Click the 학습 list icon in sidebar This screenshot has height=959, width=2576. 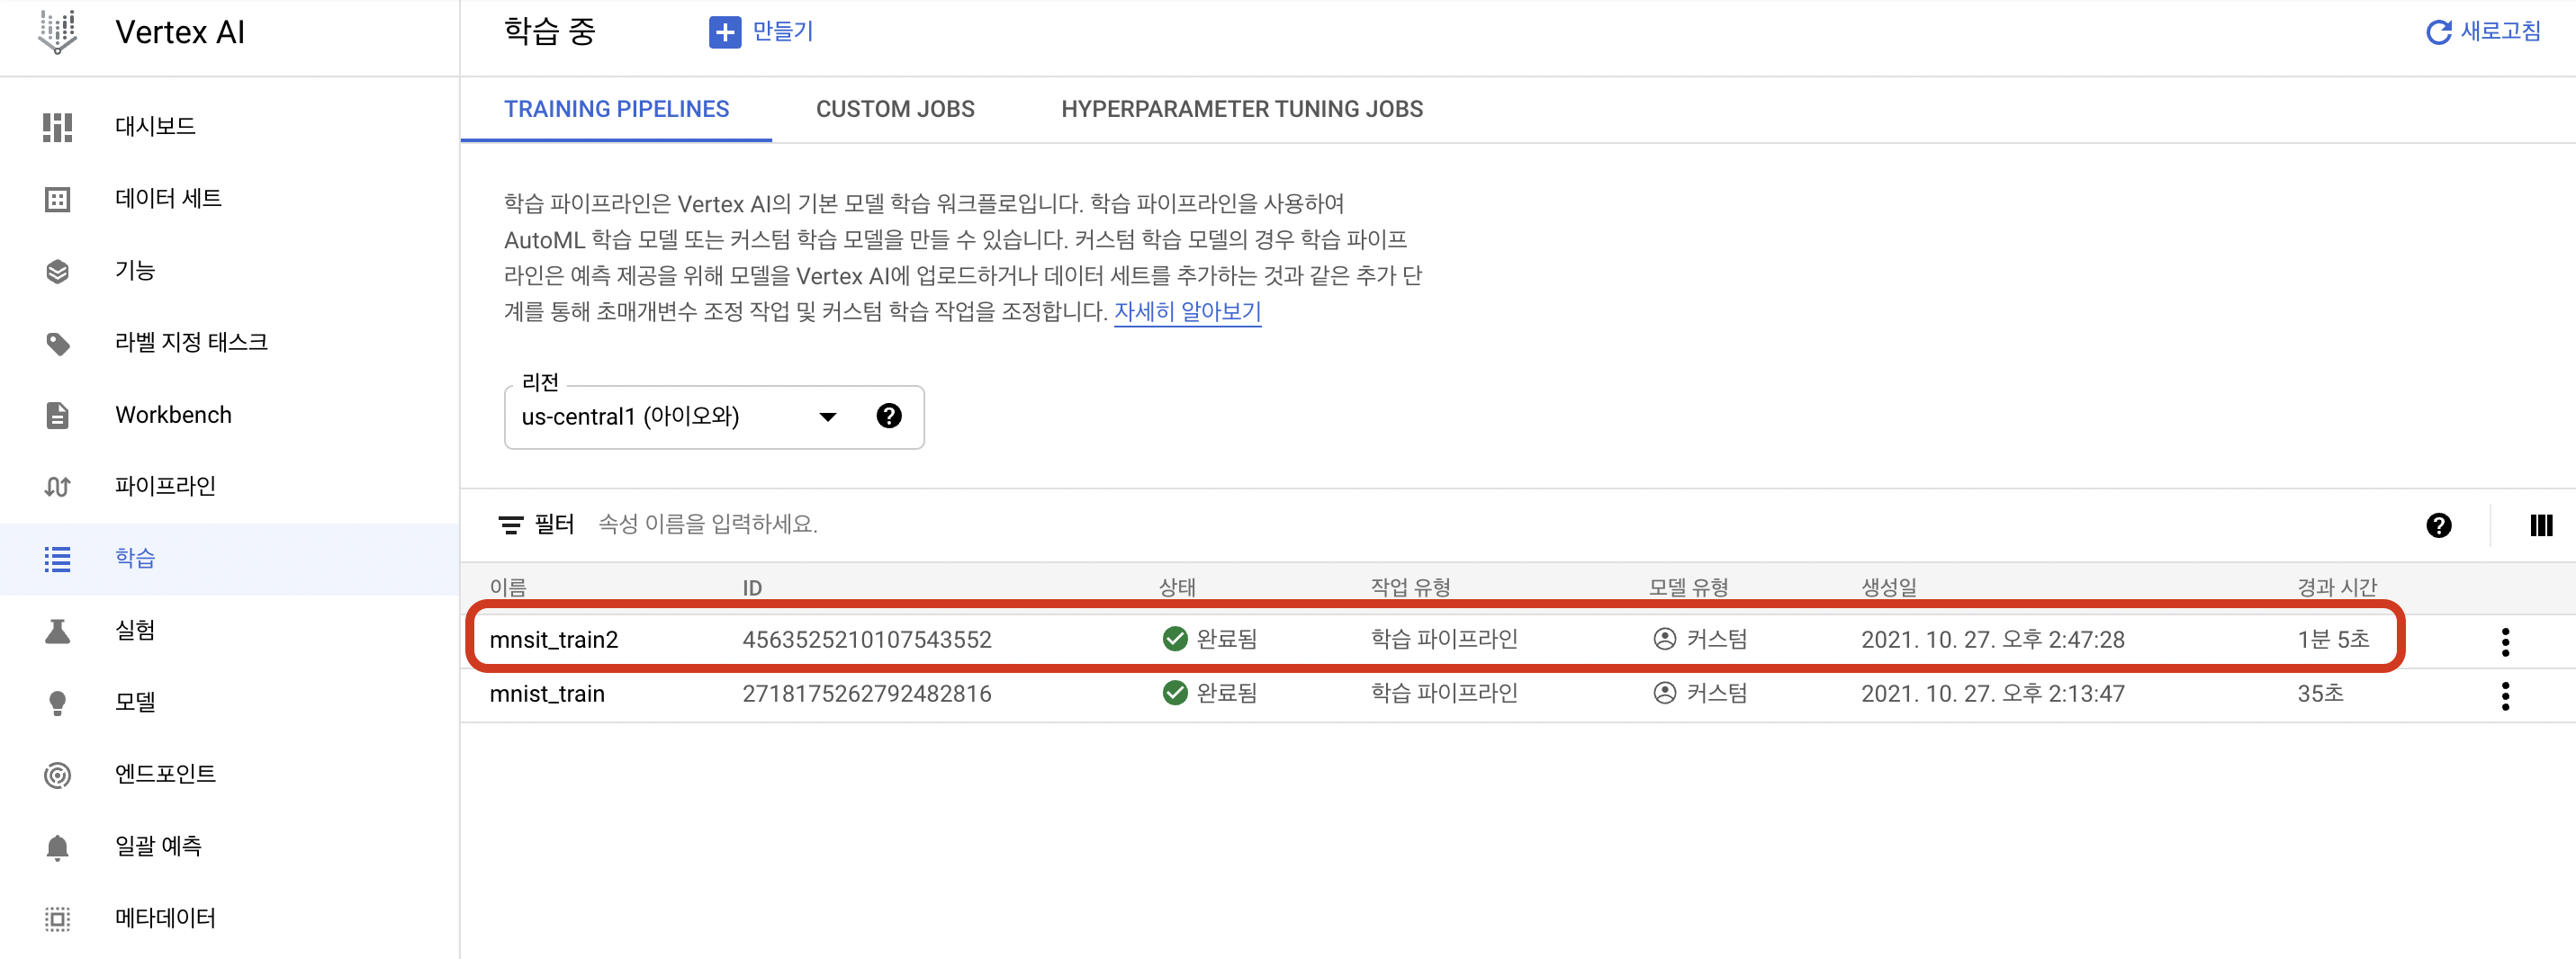click(x=58, y=559)
